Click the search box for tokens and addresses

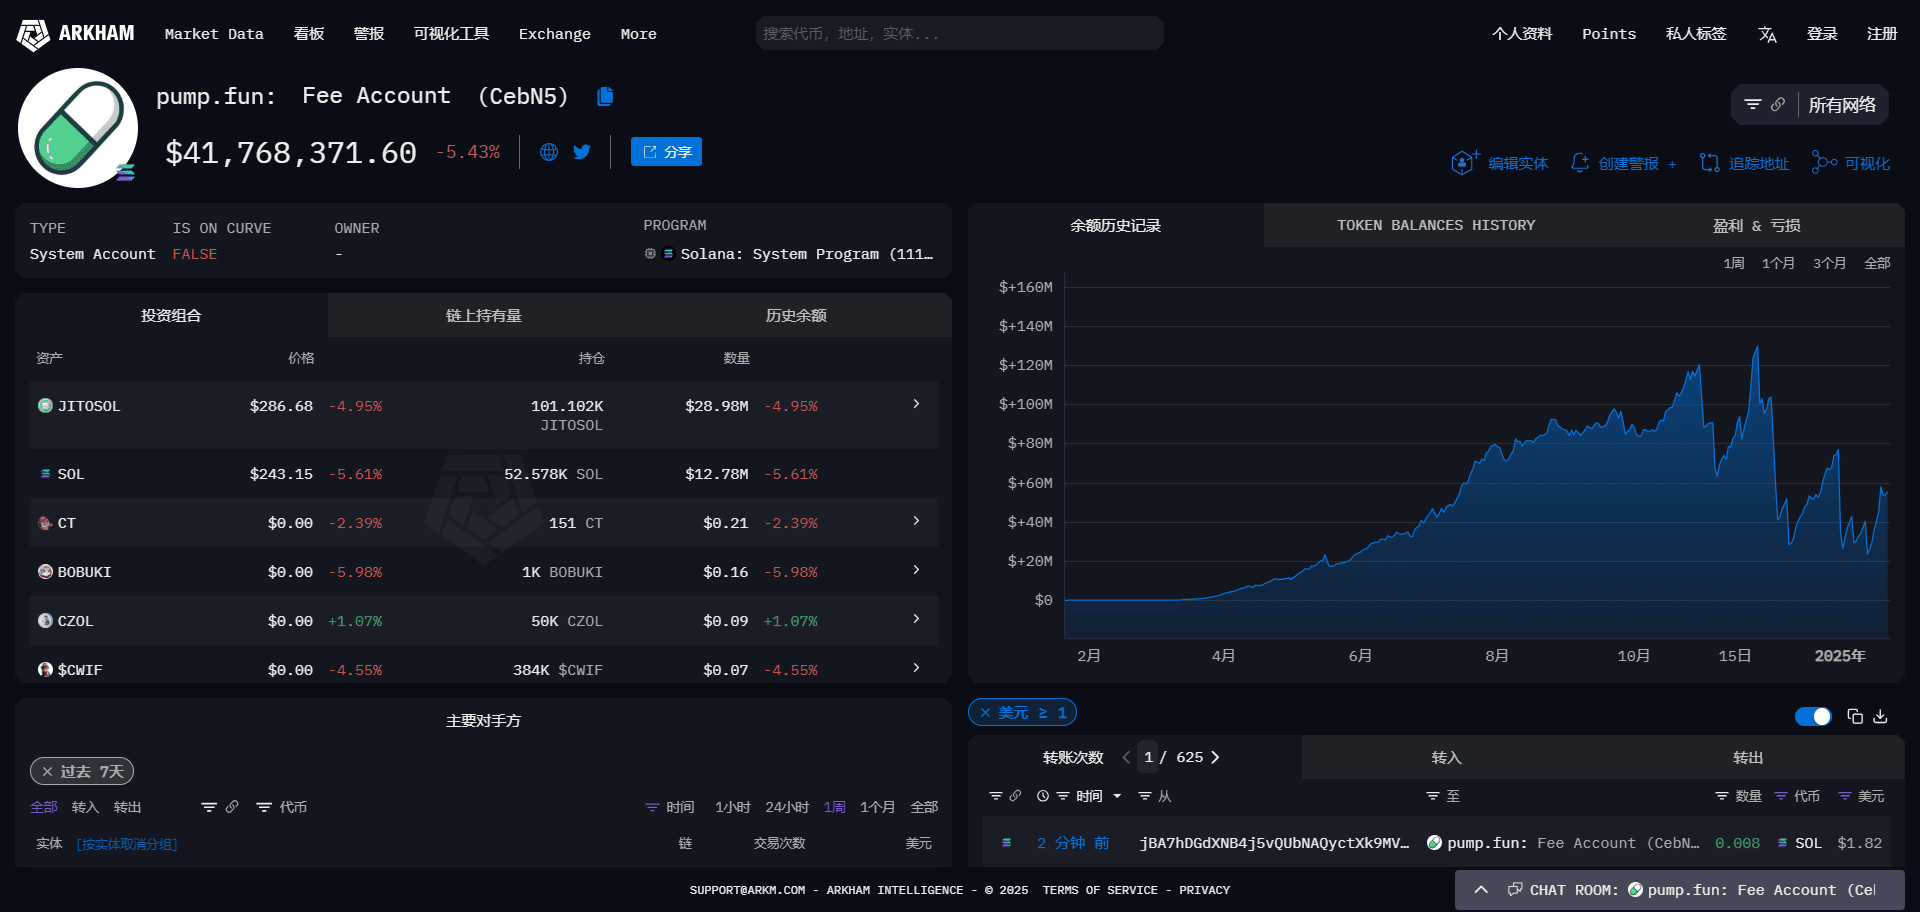pyautogui.click(x=960, y=33)
